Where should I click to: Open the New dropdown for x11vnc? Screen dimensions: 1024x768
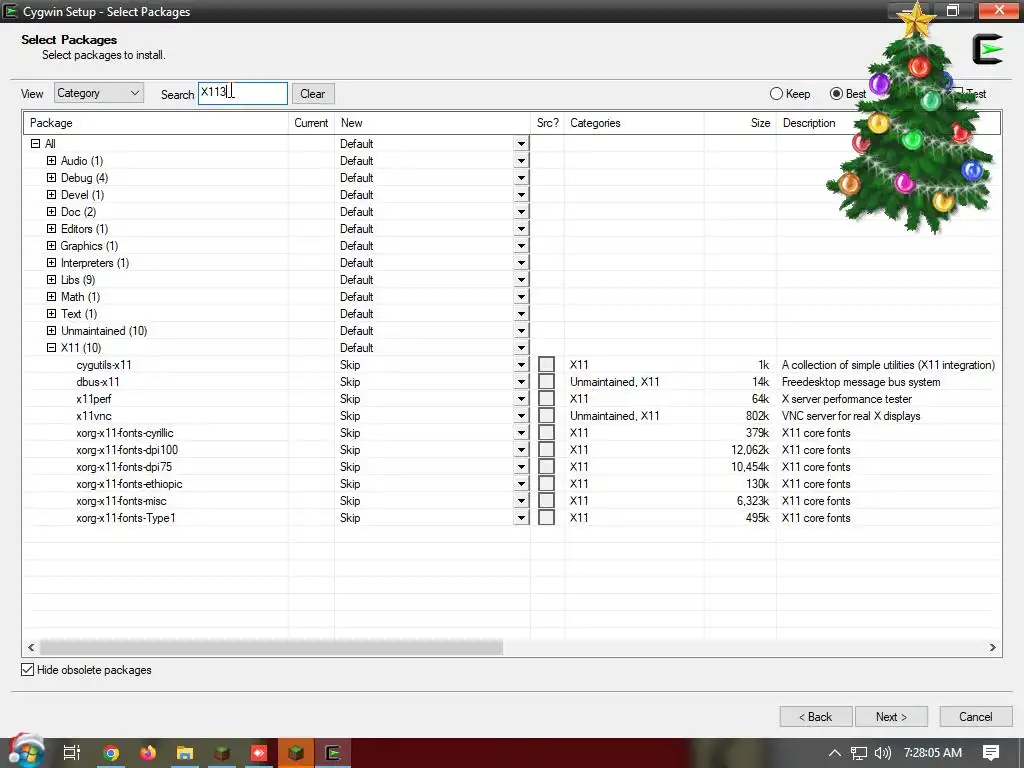coord(521,416)
